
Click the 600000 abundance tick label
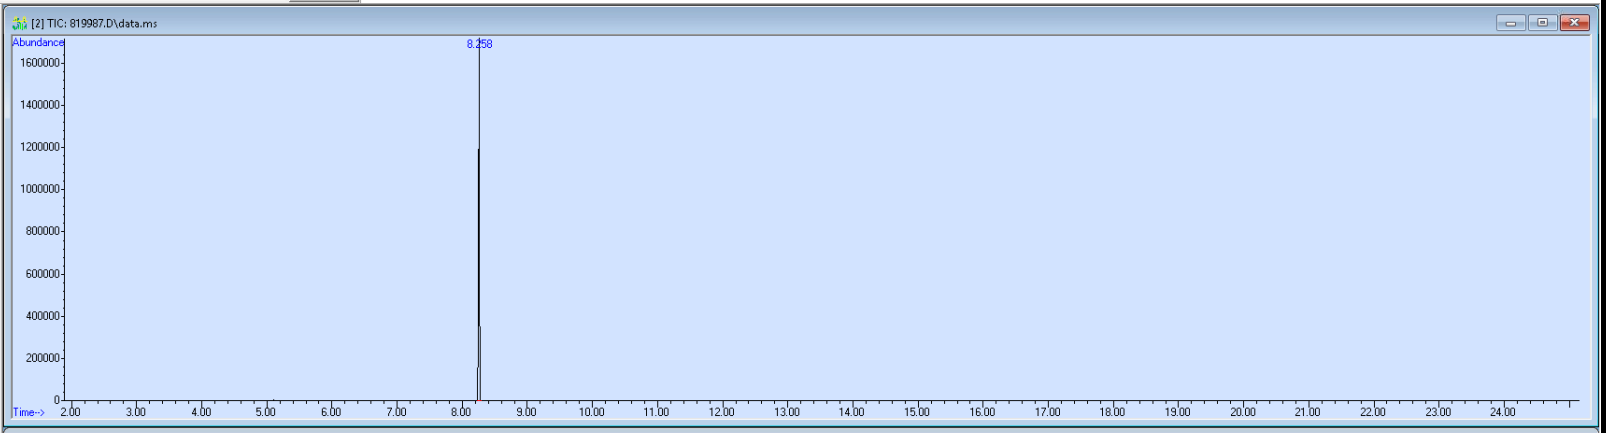[43, 274]
